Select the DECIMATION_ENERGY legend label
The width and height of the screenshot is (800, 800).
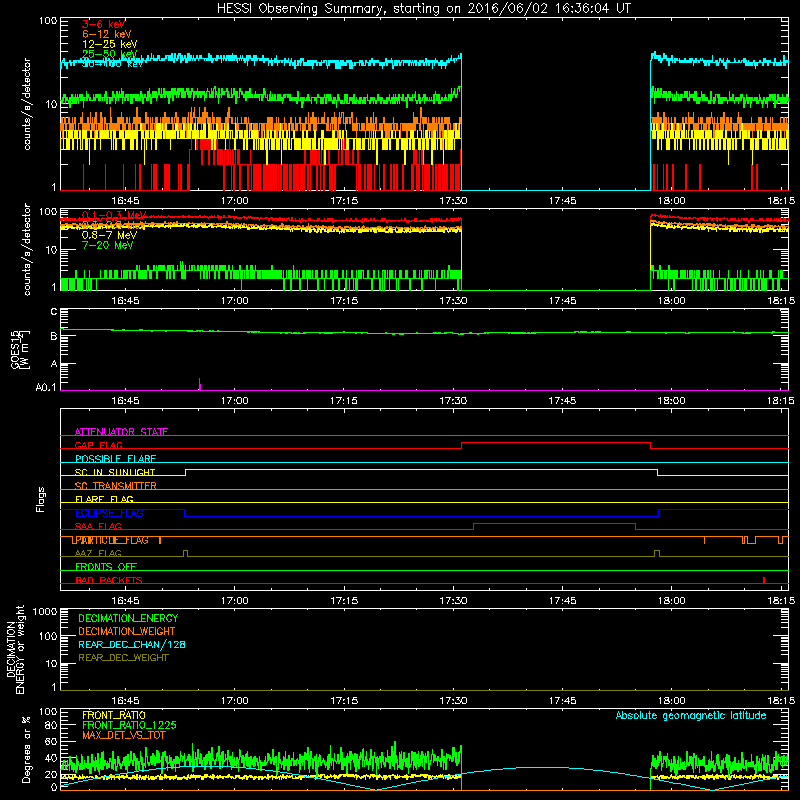(x=128, y=618)
